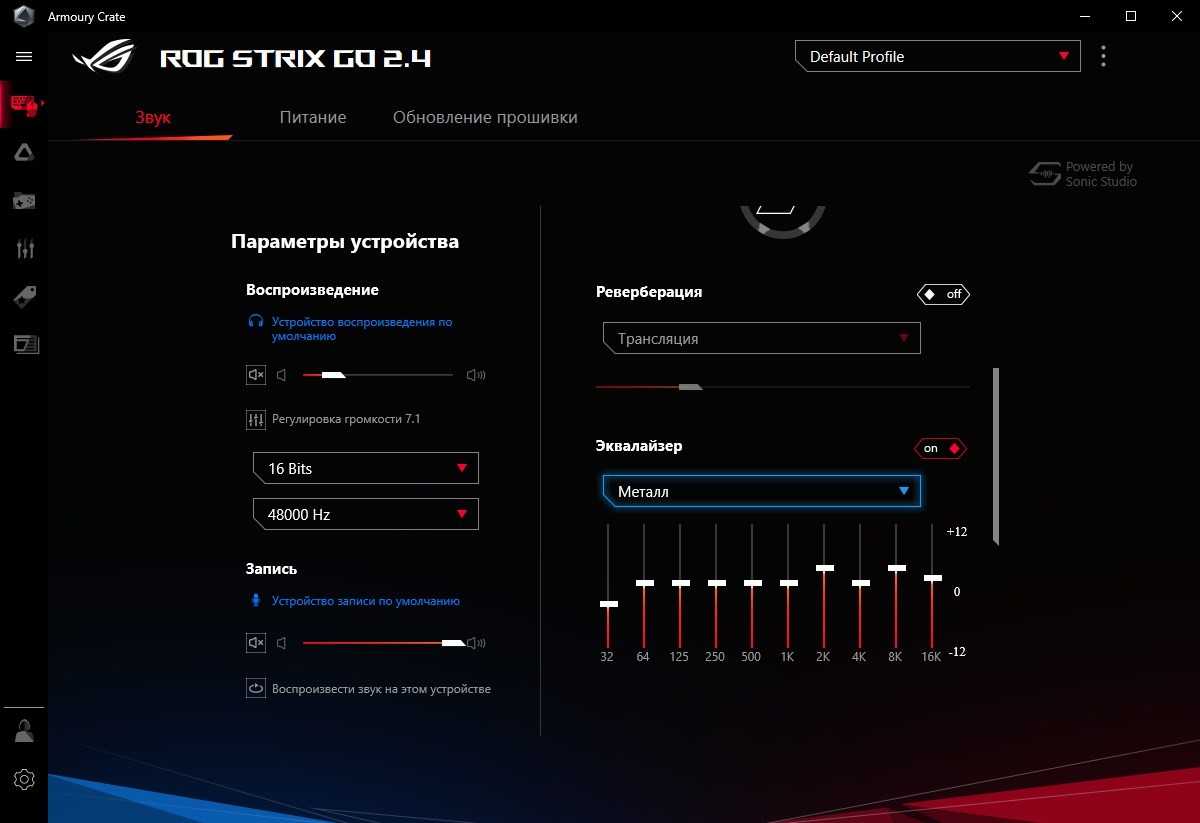Open the deals tag sidebar icon
This screenshot has width=1200, height=823.
24,296
